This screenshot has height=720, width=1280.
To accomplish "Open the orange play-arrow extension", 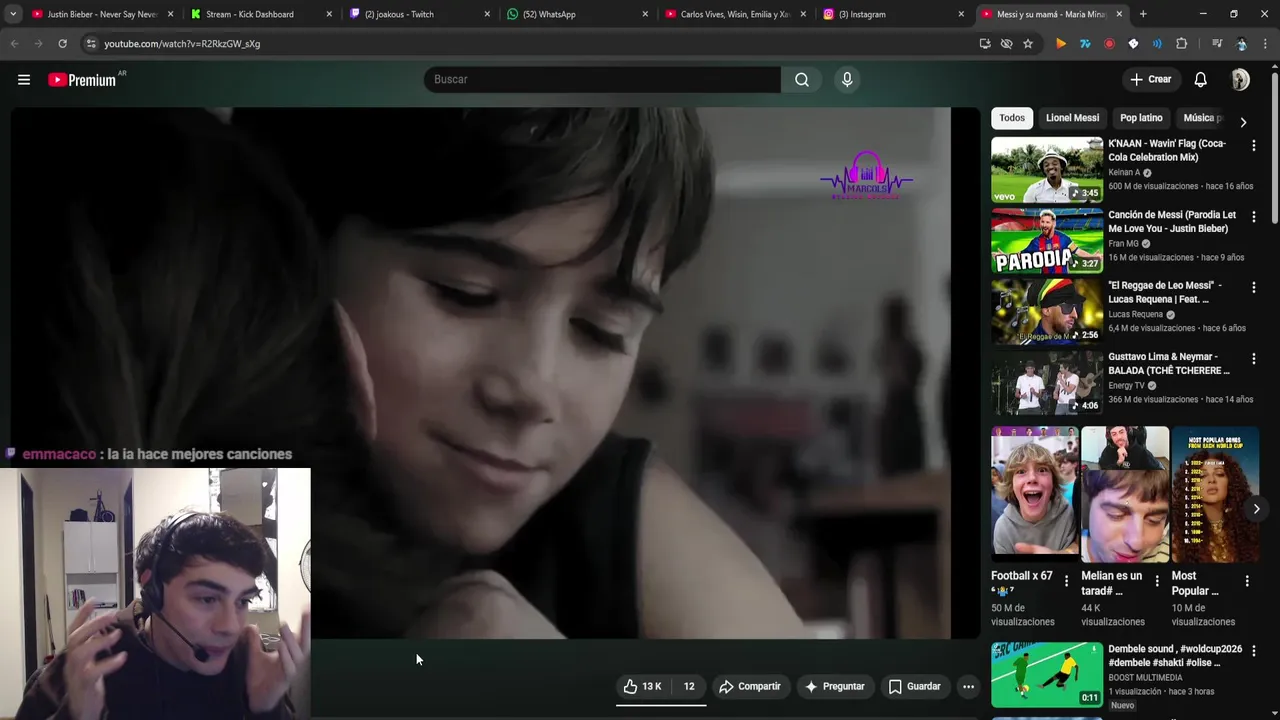I will (1061, 44).
